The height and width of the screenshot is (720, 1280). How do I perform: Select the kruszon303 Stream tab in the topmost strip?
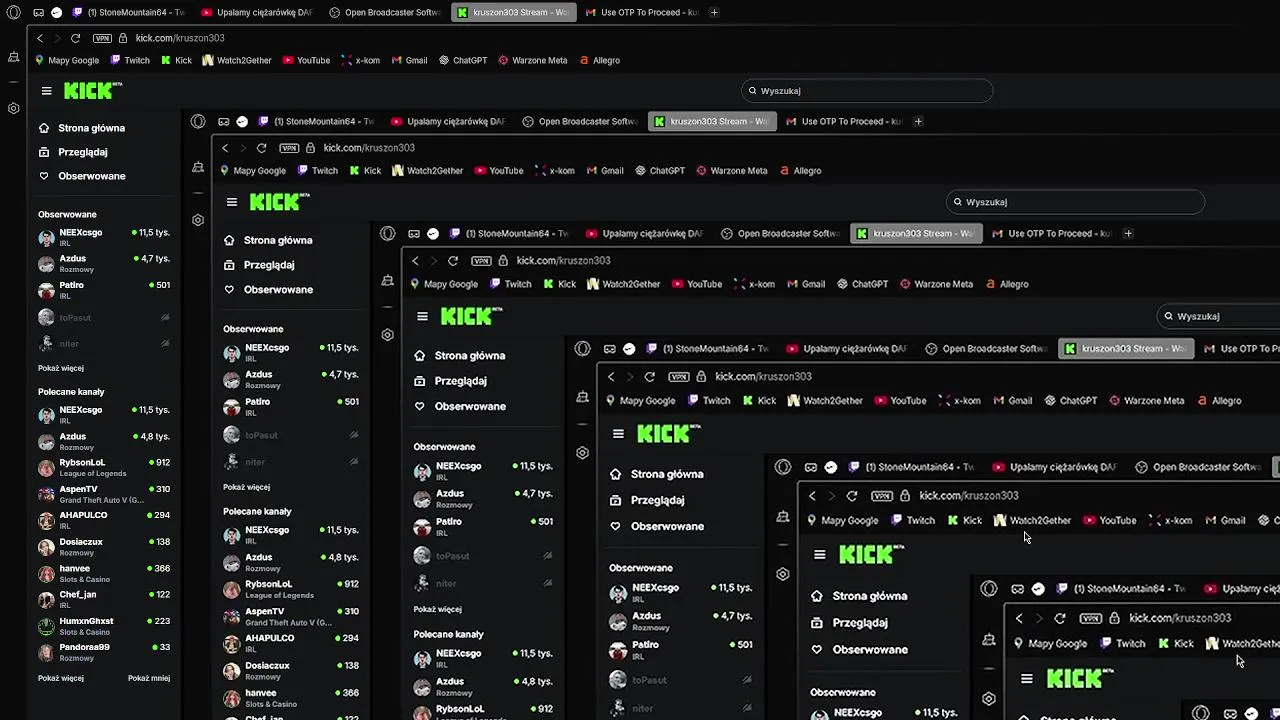pos(512,12)
